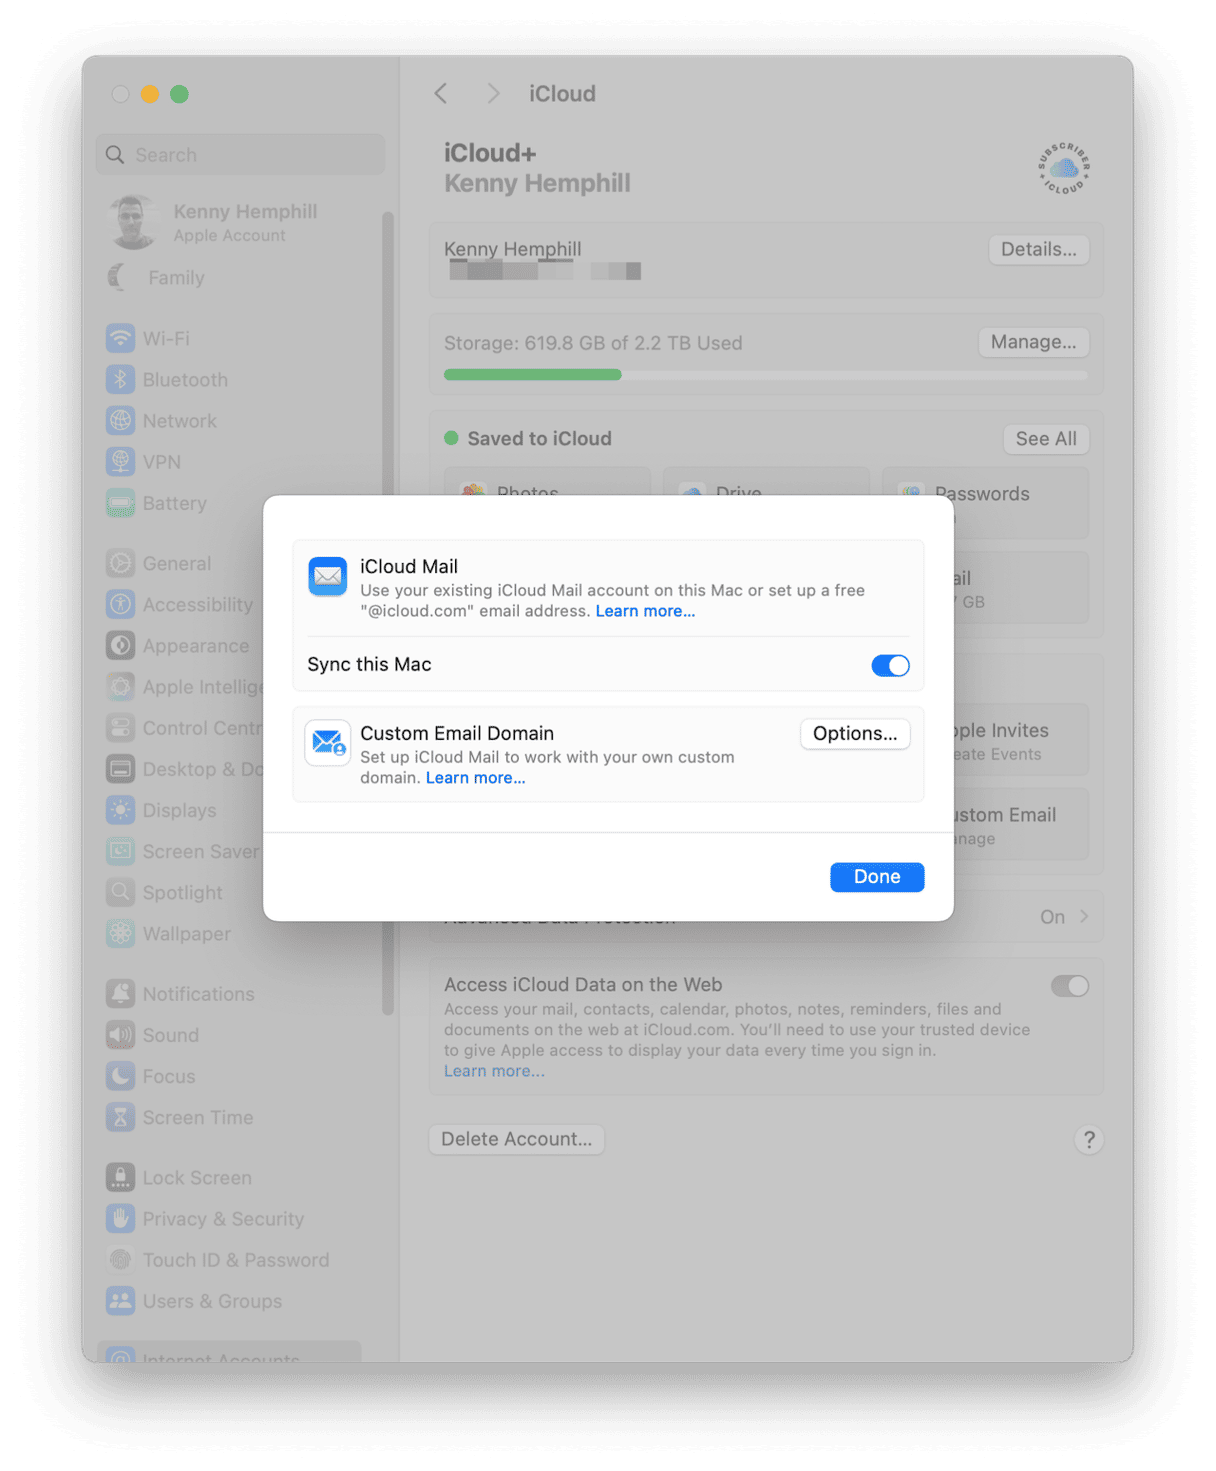Select the Bluetooth icon in sidebar
1216x1471 pixels.
point(120,380)
